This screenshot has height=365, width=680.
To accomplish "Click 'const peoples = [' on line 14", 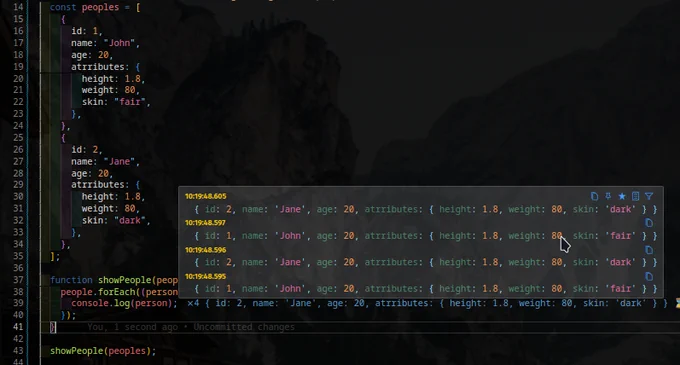I will click(95, 7).
